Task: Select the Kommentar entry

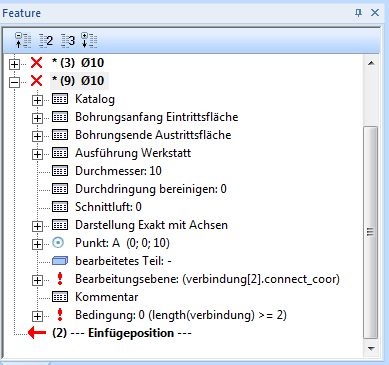Action: pyautogui.click(x=107, y=297)
